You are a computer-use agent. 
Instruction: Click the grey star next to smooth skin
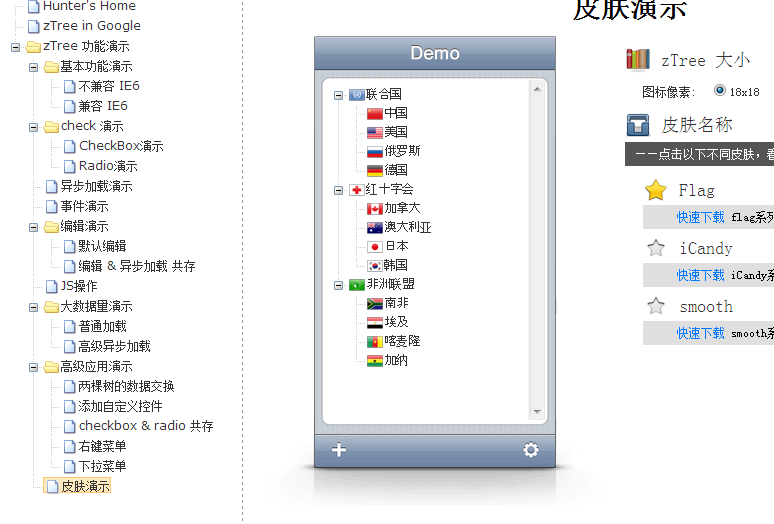pos(656,306)
